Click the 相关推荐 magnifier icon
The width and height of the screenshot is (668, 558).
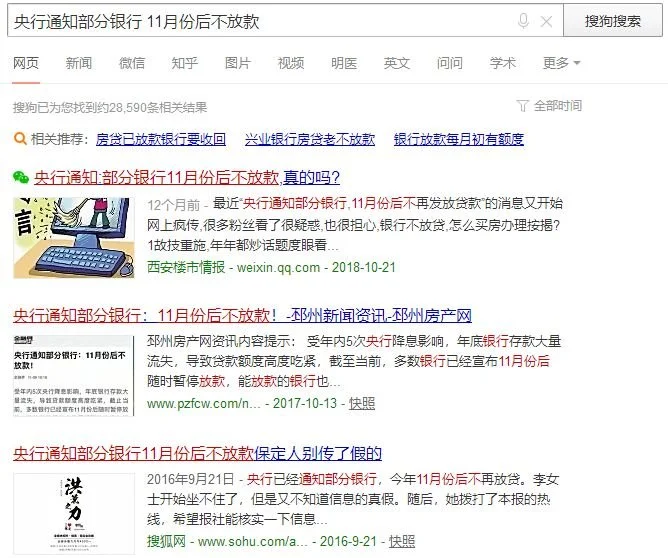[x=20, y=139]
